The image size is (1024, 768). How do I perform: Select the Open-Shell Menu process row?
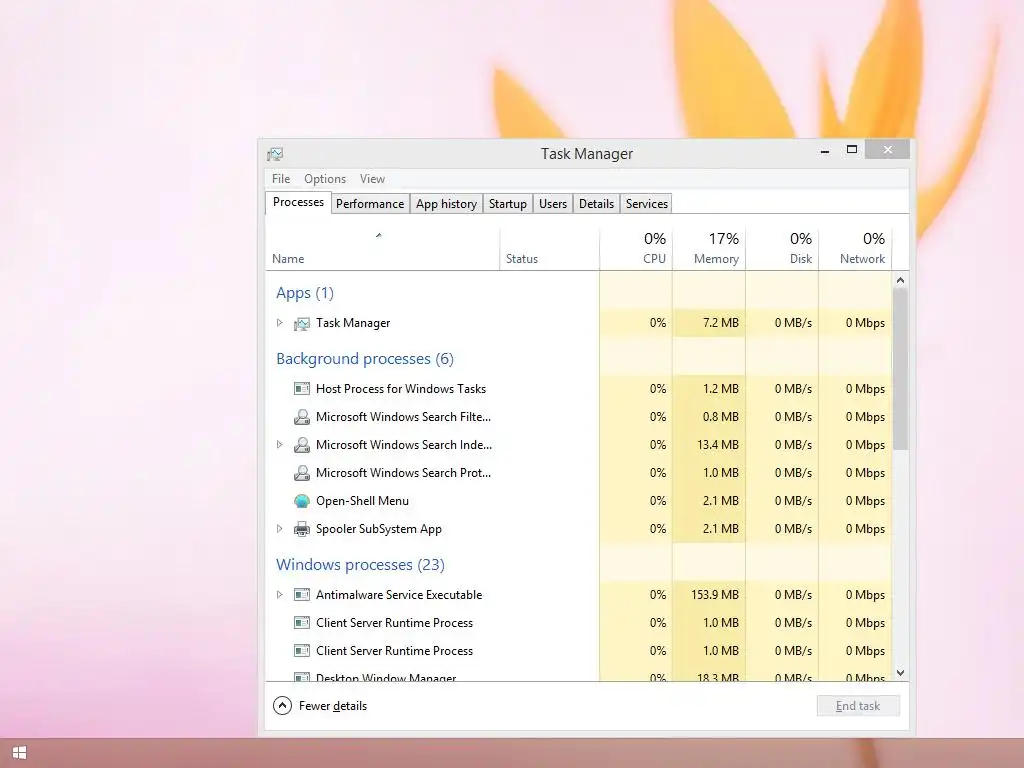tap(579, 501)
